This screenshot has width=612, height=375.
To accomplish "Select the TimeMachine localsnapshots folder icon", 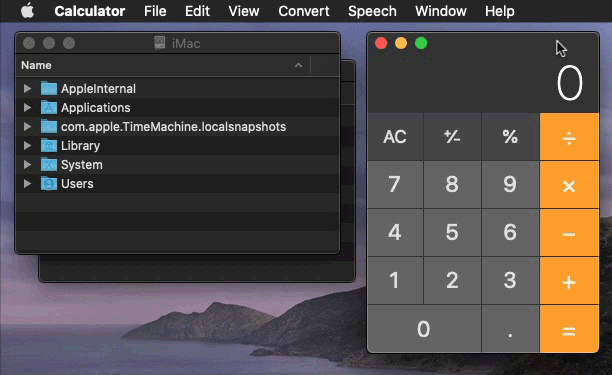I will (x=49, y=126).
